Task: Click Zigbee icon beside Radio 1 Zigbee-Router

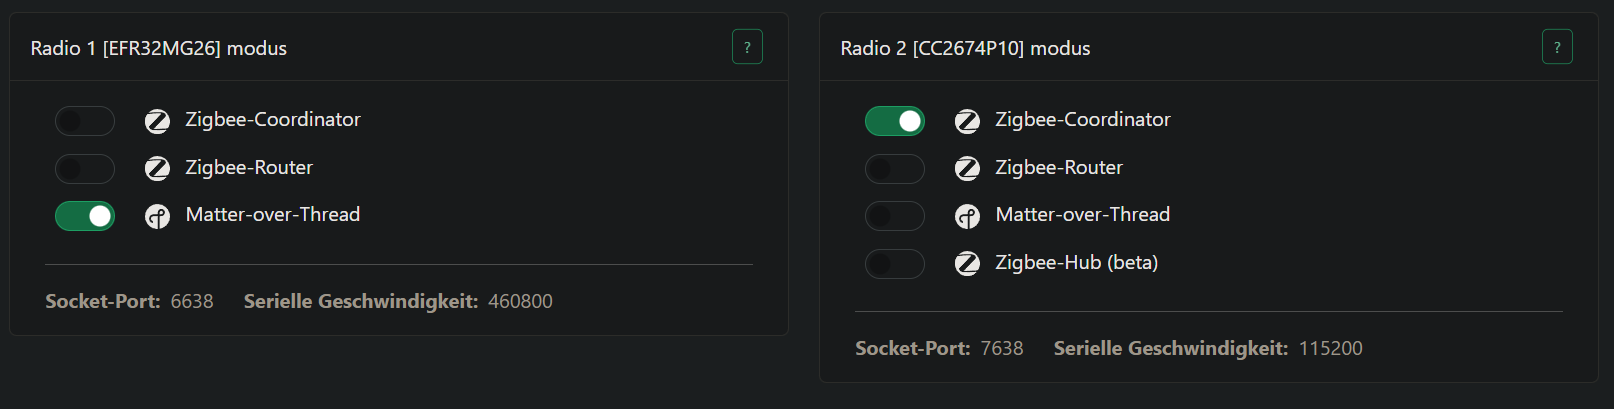Action: (x=157, y=168)
